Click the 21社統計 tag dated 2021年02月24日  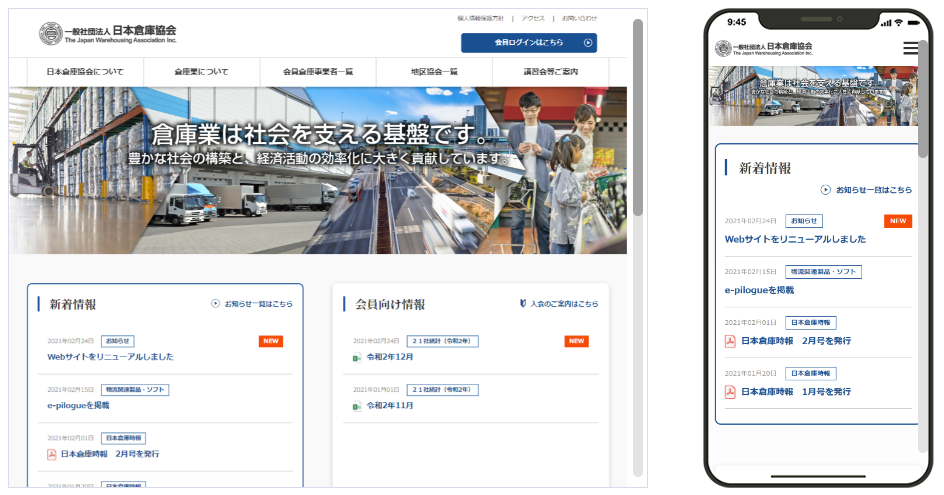(442, 341)
